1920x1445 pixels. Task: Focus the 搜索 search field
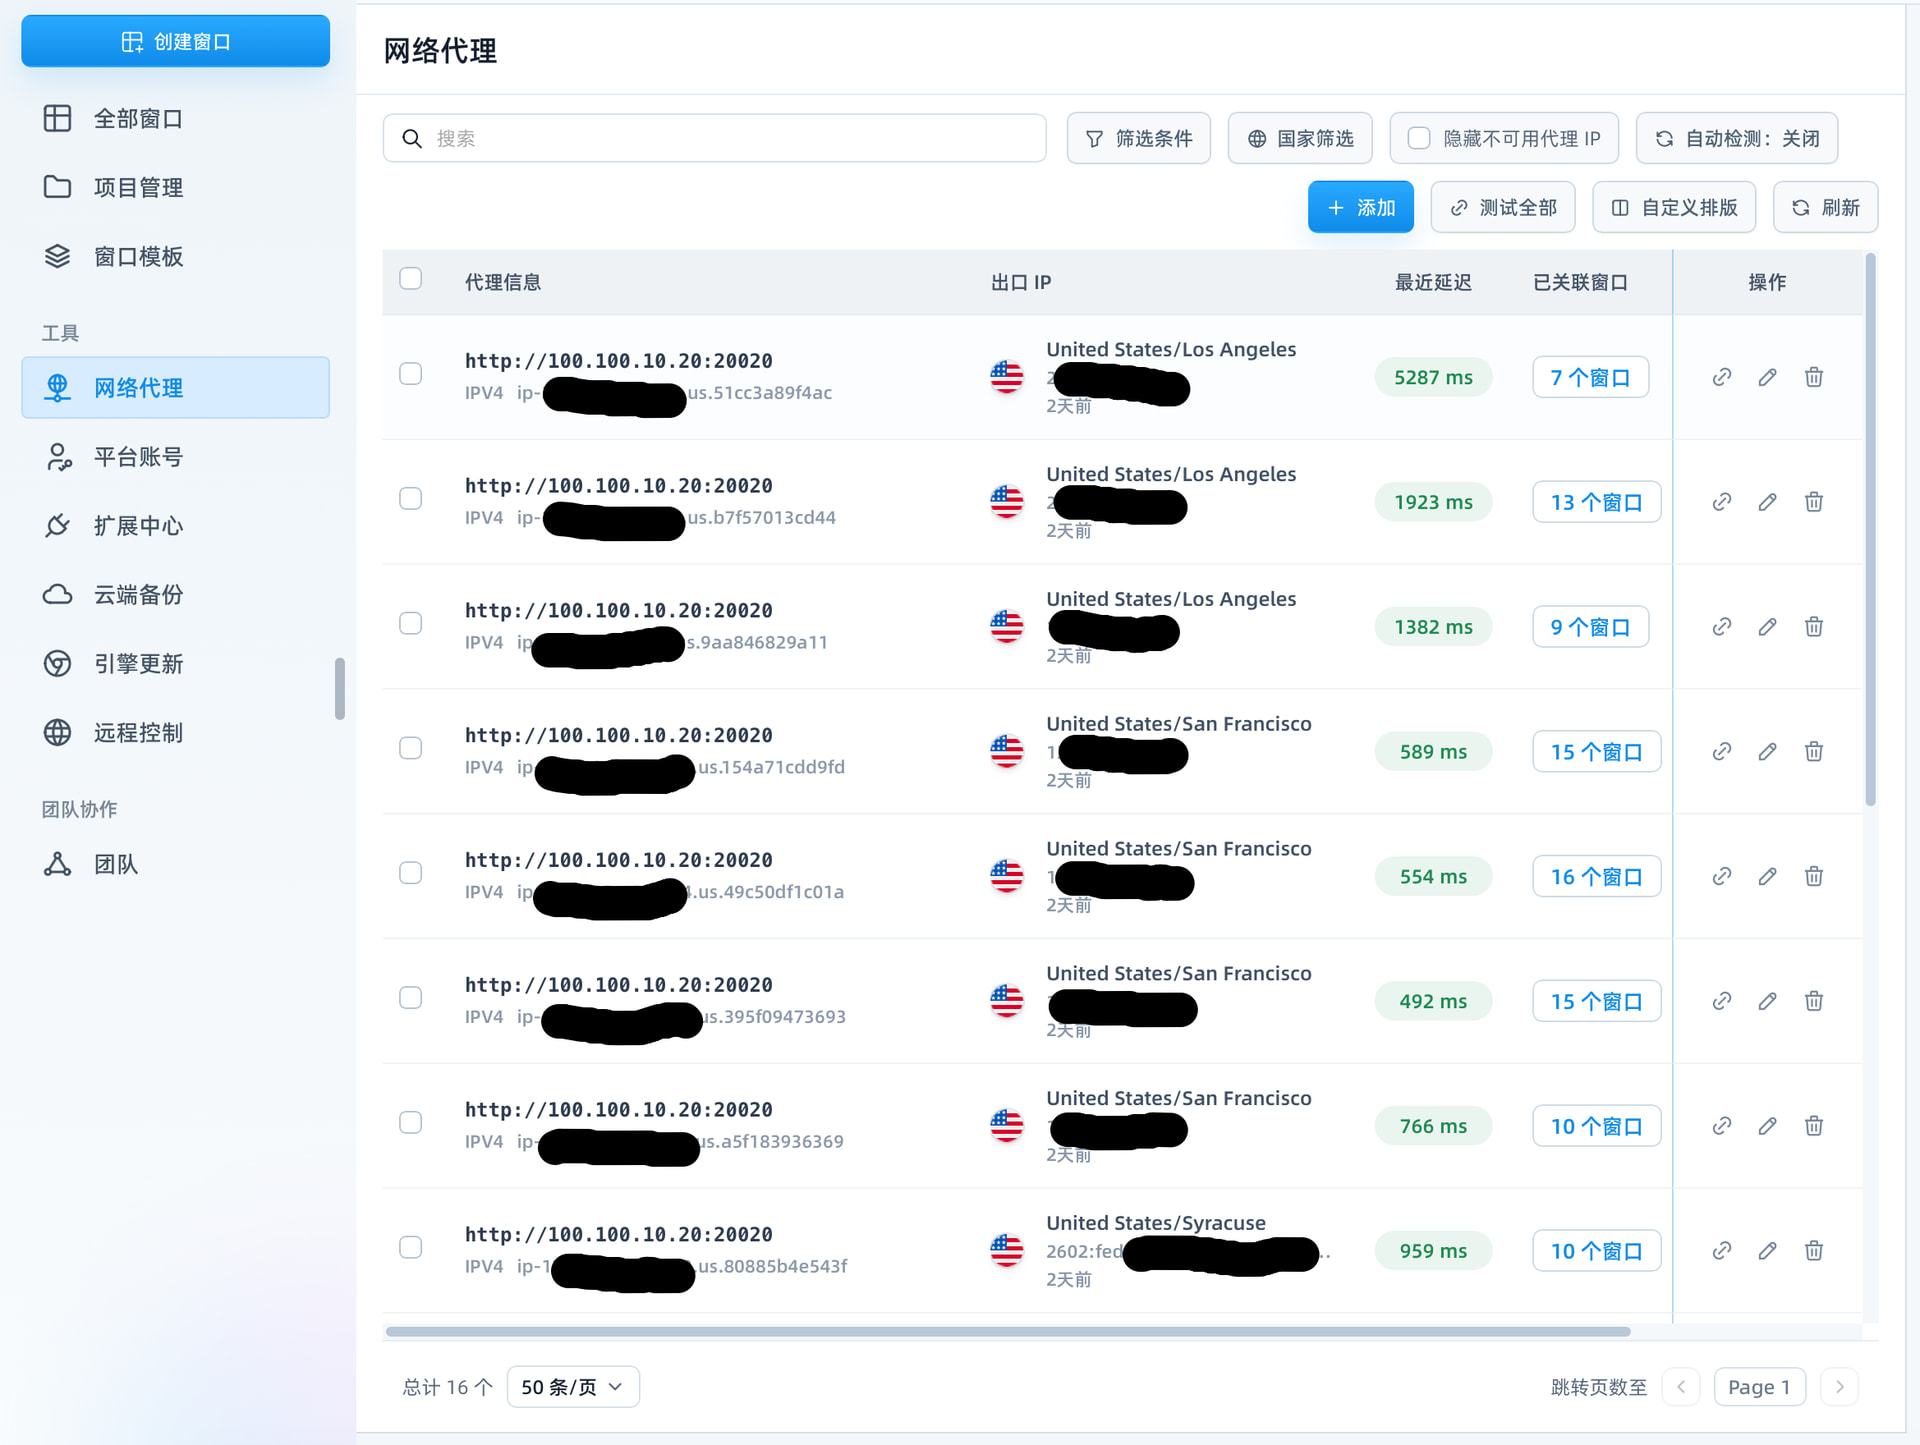pyautogui.click(x=714, y=138)
